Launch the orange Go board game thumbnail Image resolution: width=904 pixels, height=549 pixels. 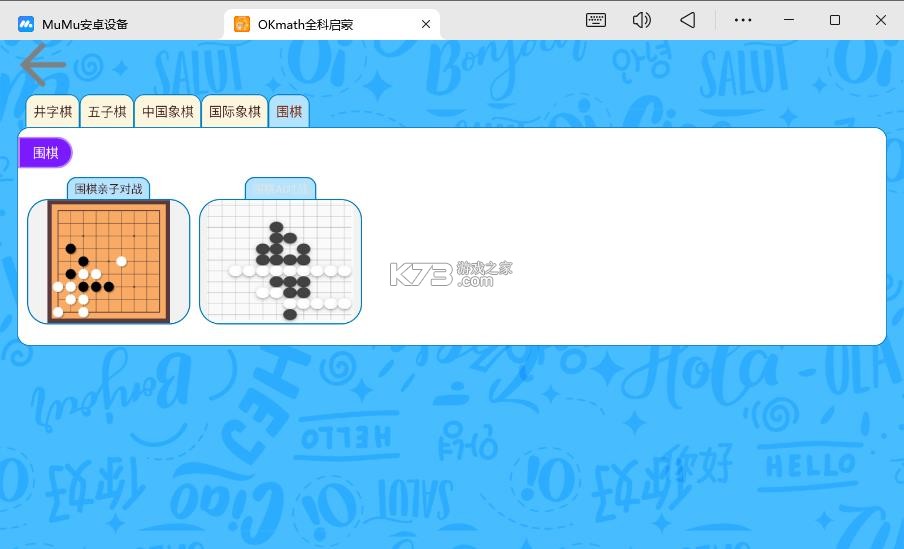108,261
